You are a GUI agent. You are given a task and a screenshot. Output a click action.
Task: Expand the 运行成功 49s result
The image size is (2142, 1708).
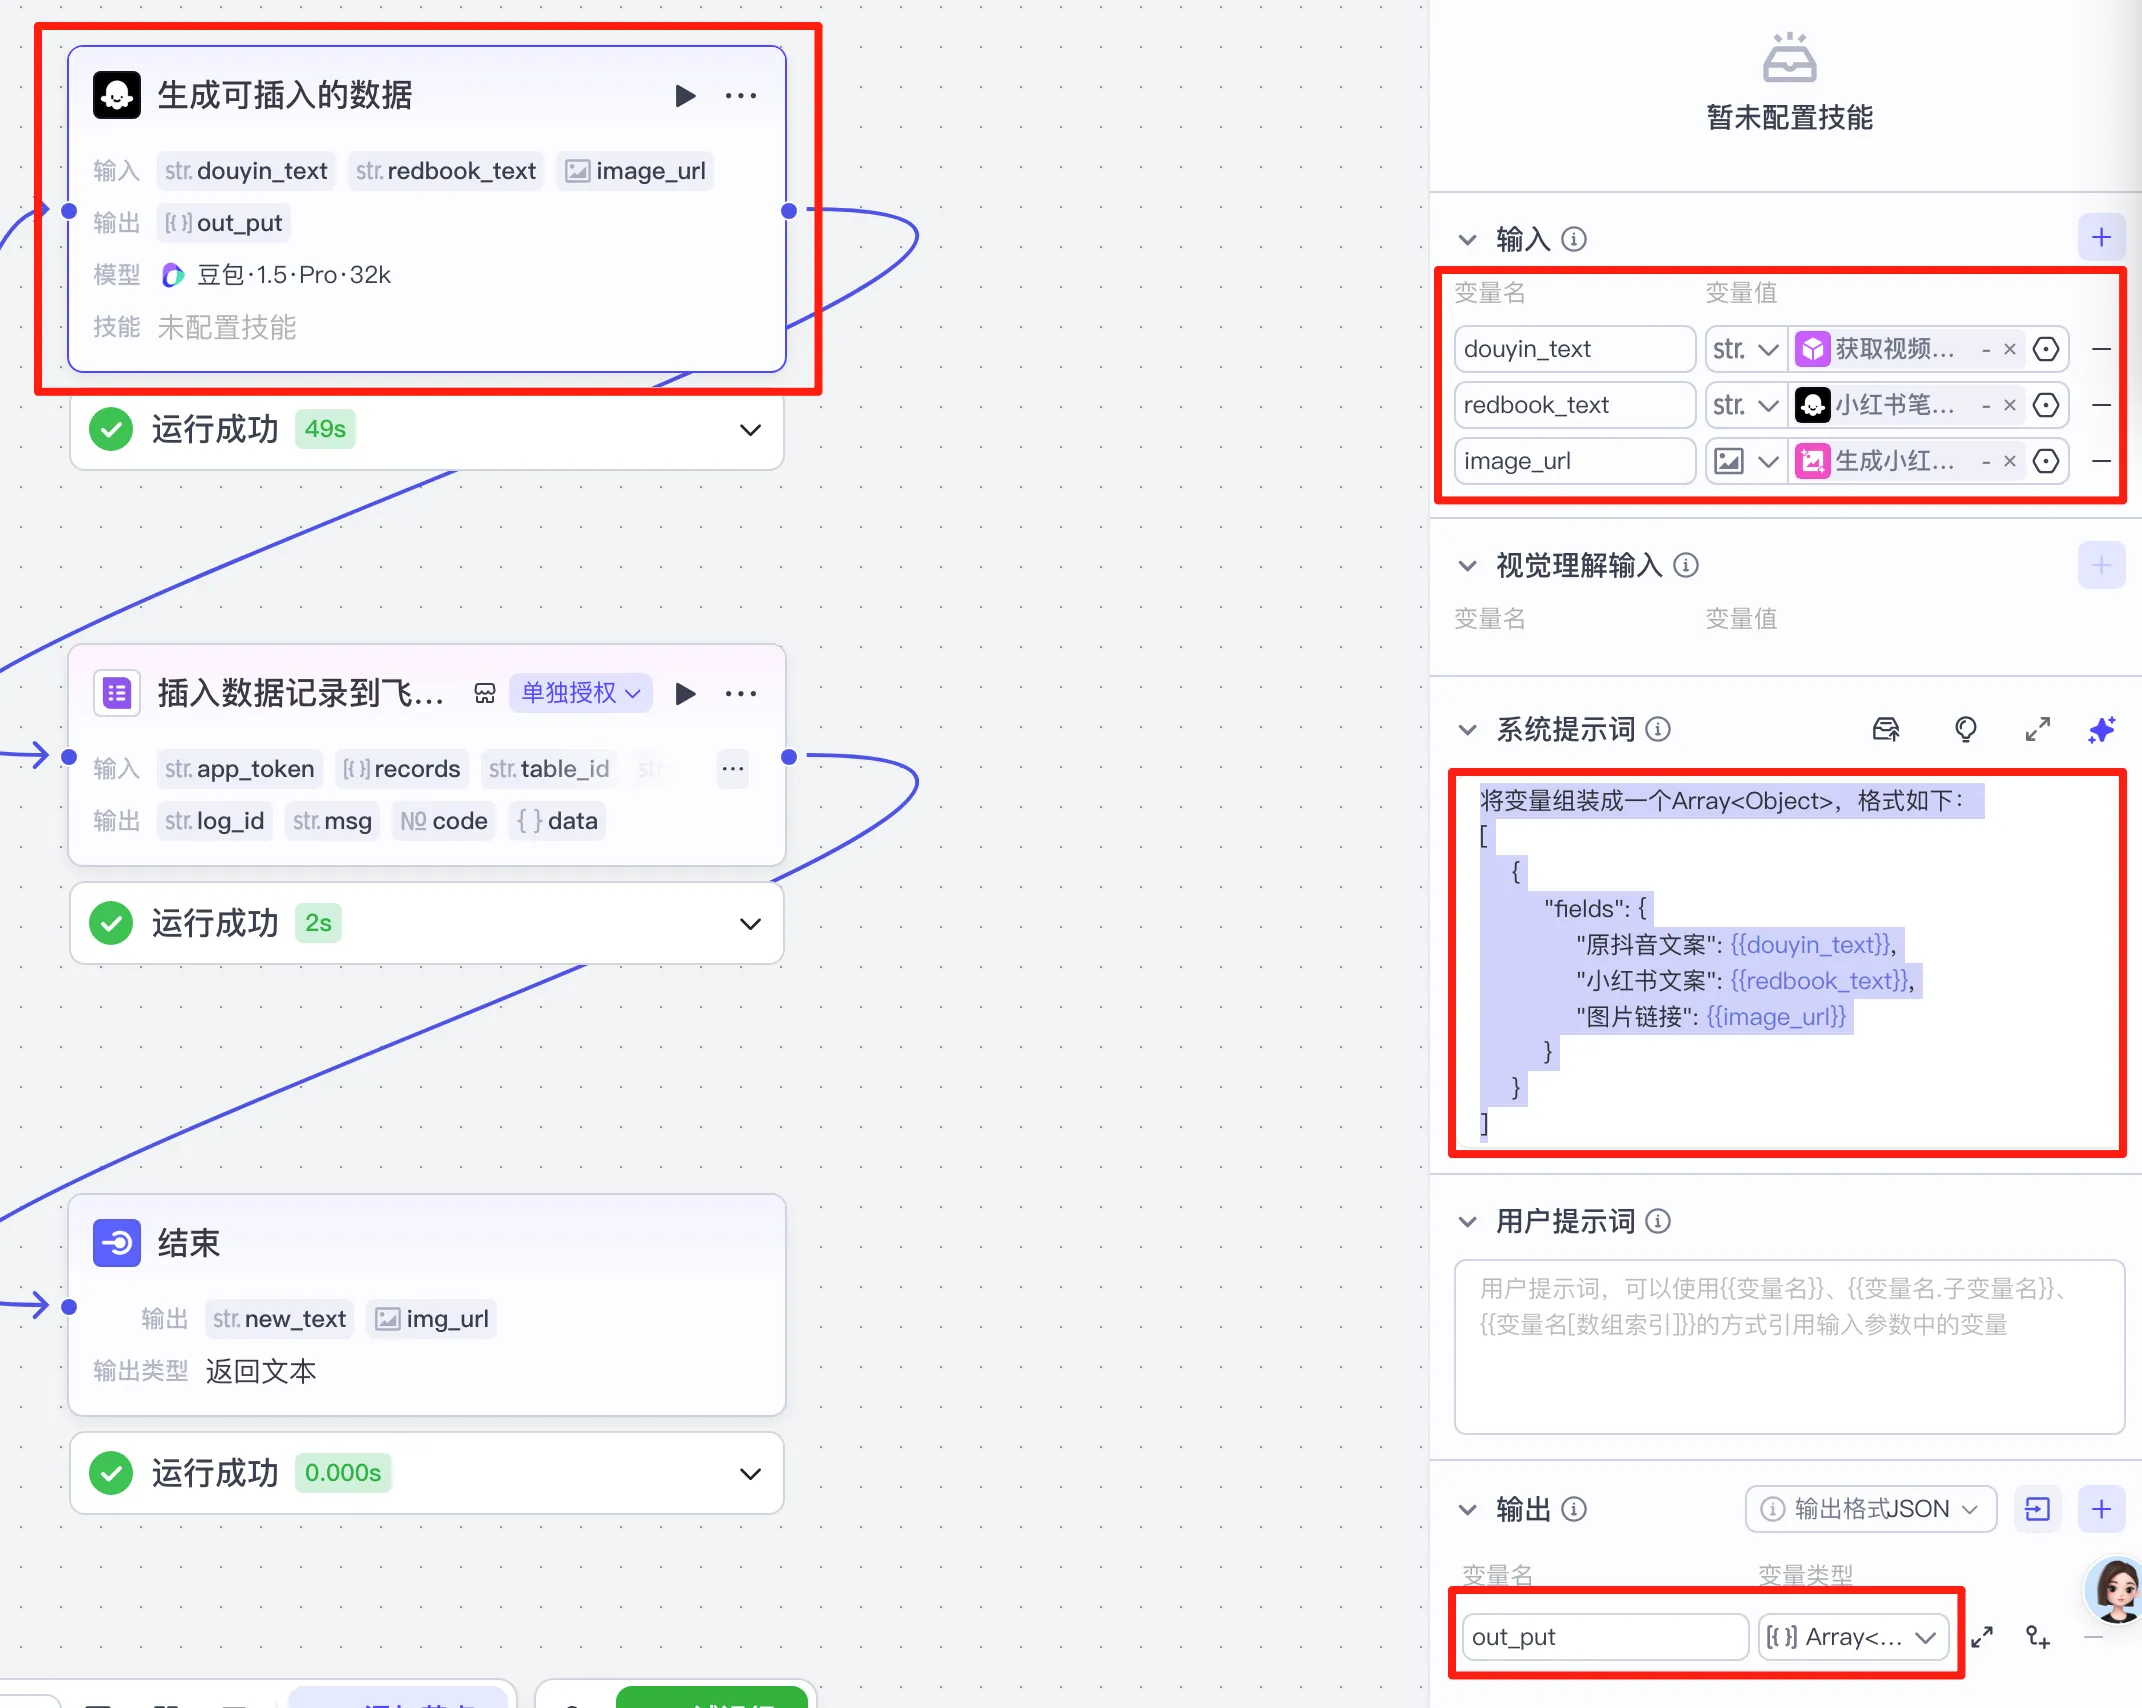[750, 430]
